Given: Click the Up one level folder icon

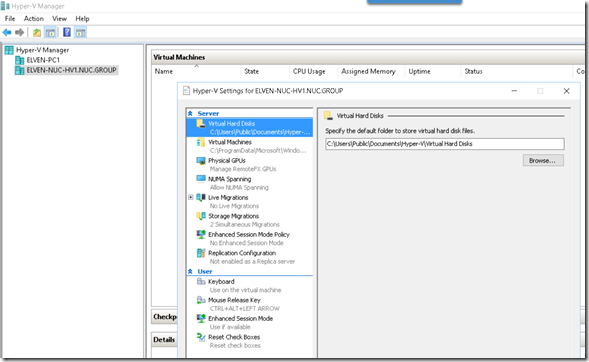Looking at the screenshot, I should click(x=37, y=33).
